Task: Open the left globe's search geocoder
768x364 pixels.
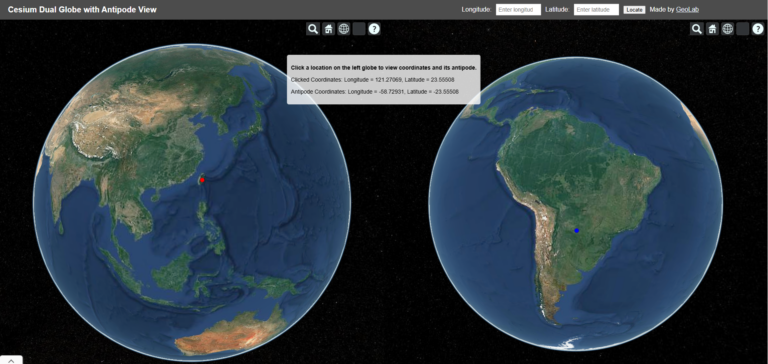Action: tap(312, 29)
